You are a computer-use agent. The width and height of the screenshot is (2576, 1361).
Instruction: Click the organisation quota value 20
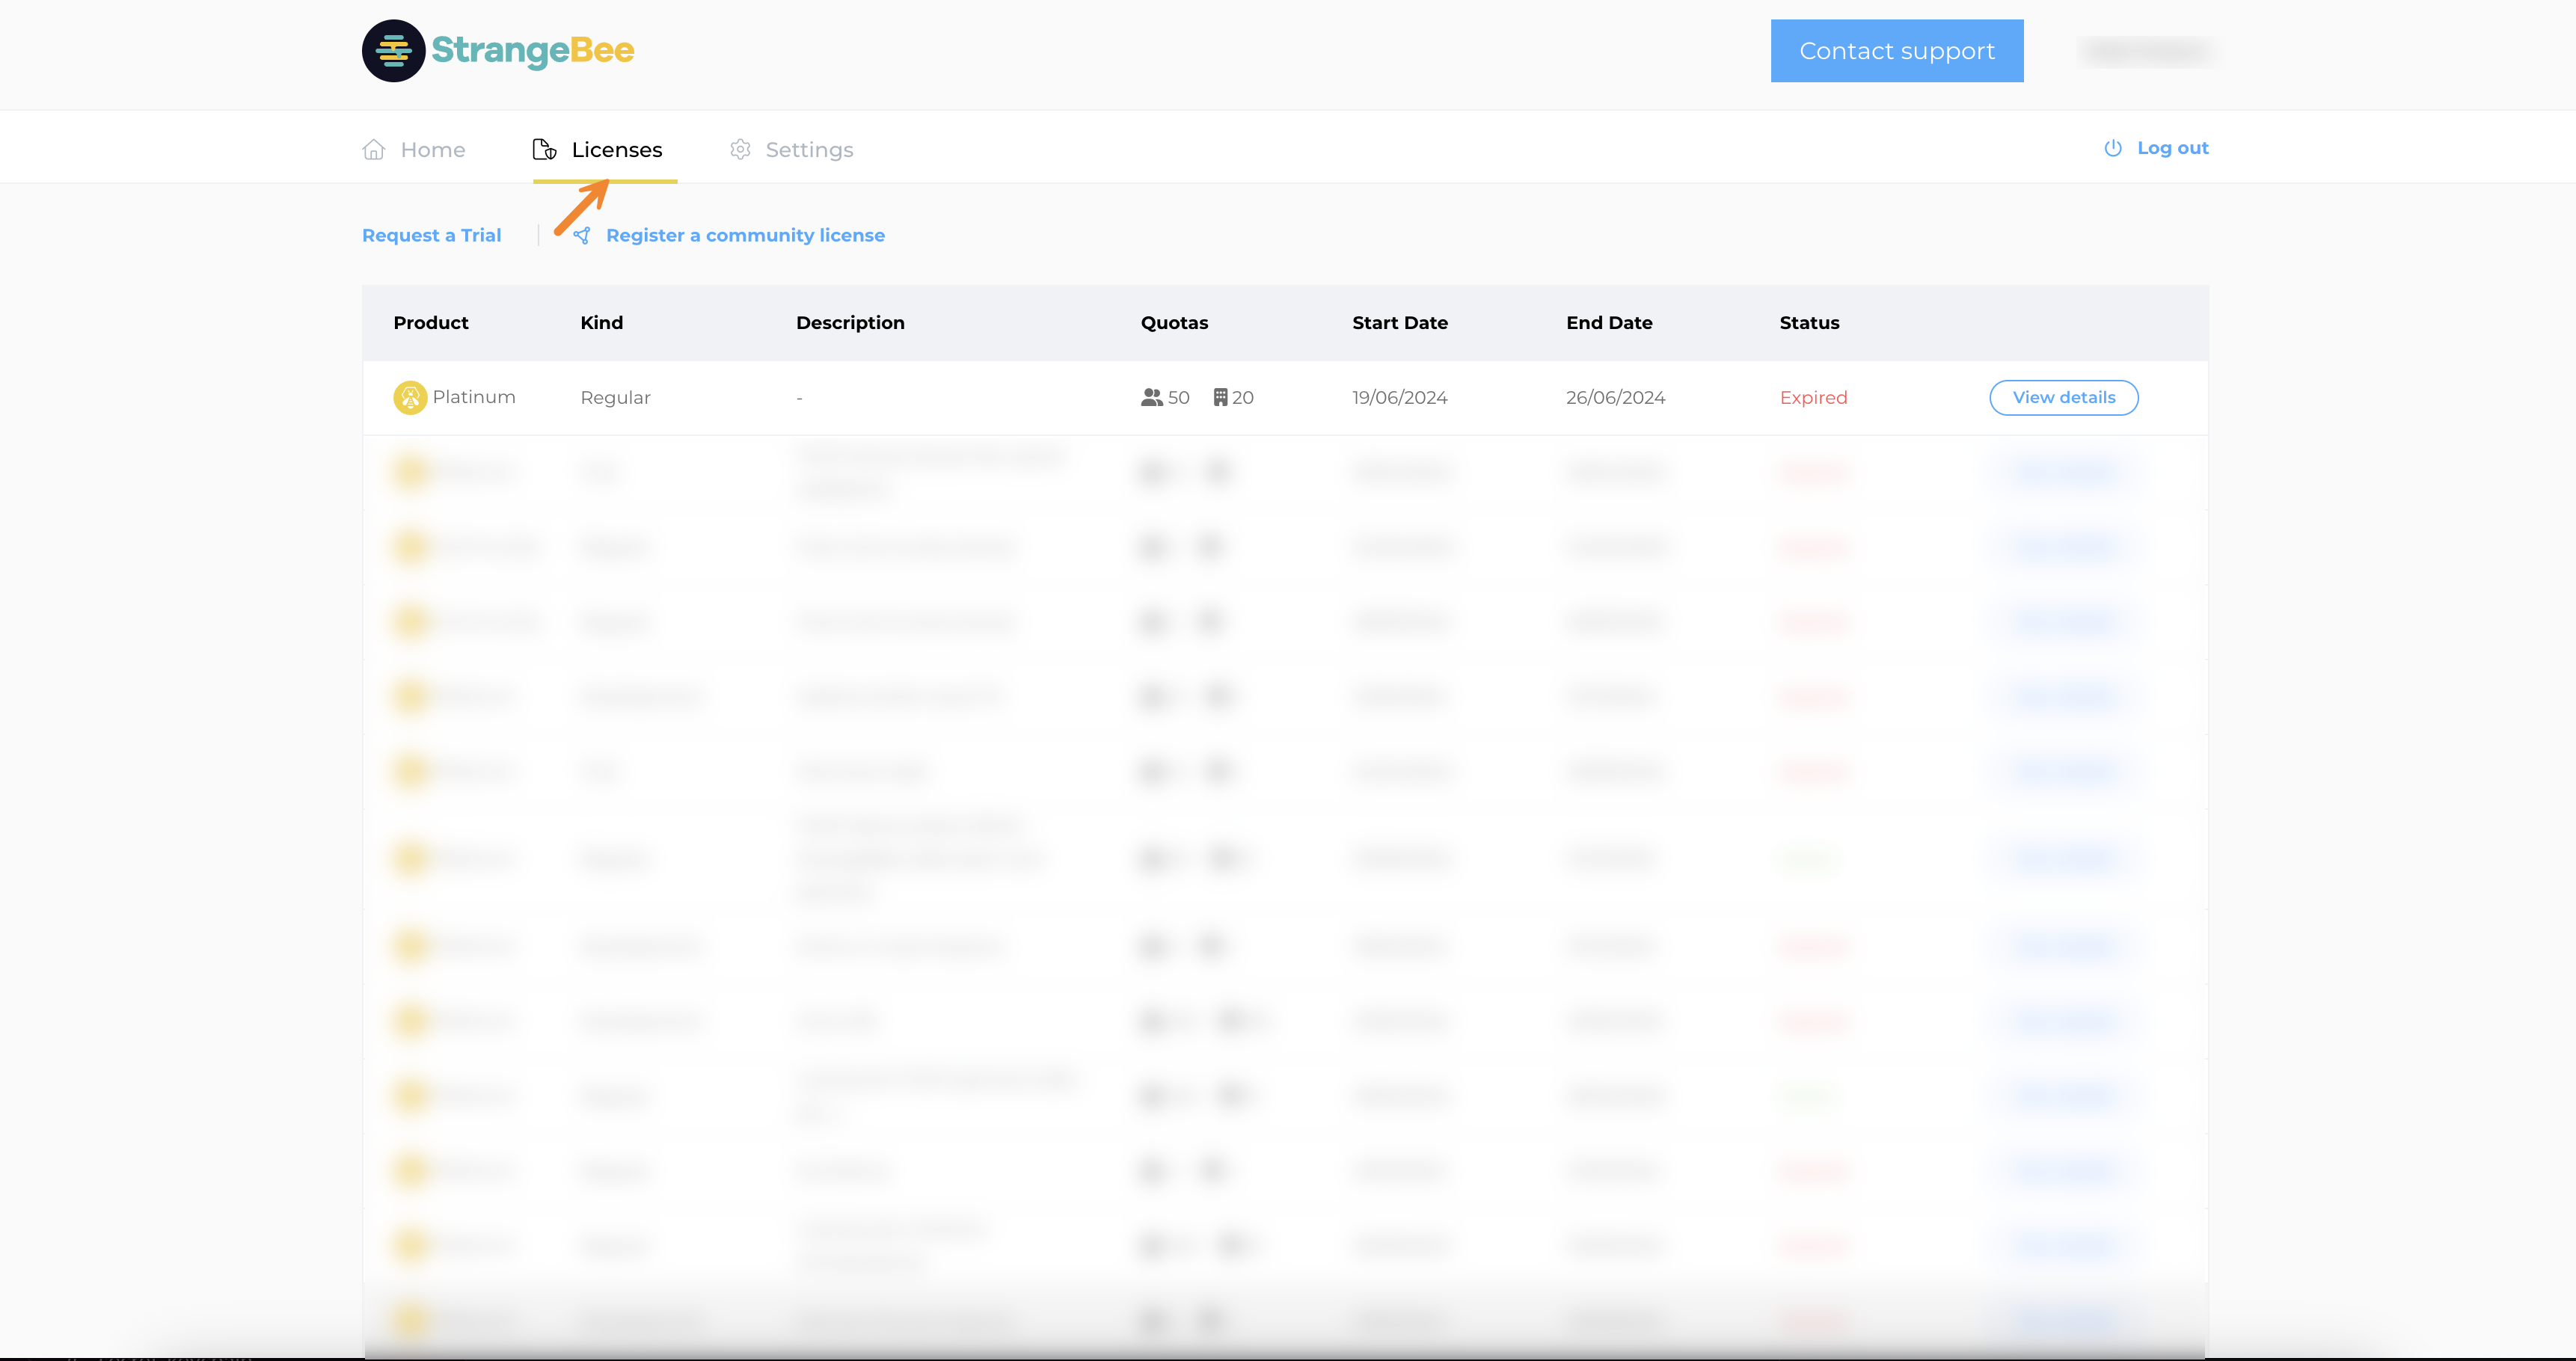[1243, 398]
